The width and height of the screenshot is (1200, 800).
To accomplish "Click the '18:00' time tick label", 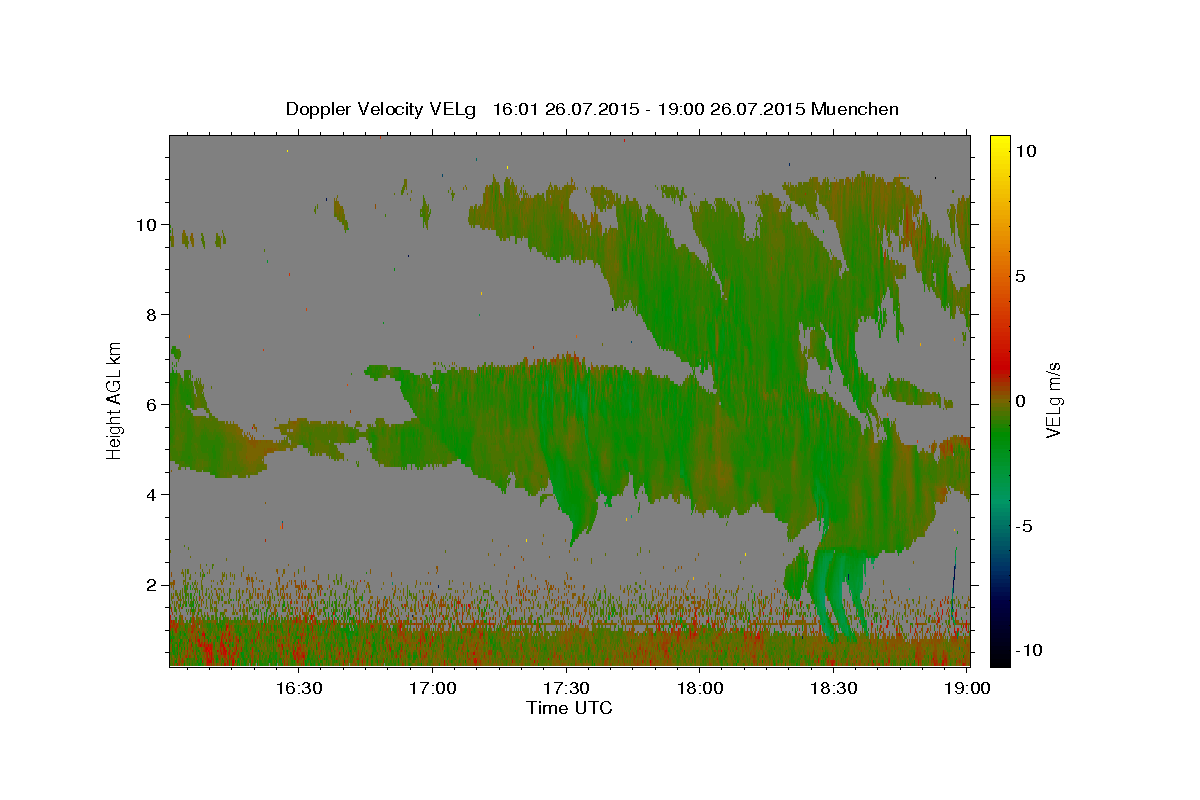I will 700,688.
